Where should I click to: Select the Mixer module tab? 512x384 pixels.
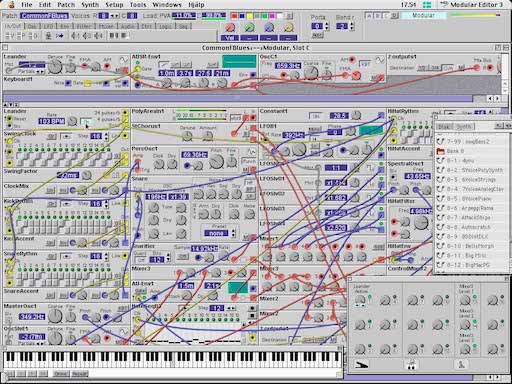[x=105, y=26]
